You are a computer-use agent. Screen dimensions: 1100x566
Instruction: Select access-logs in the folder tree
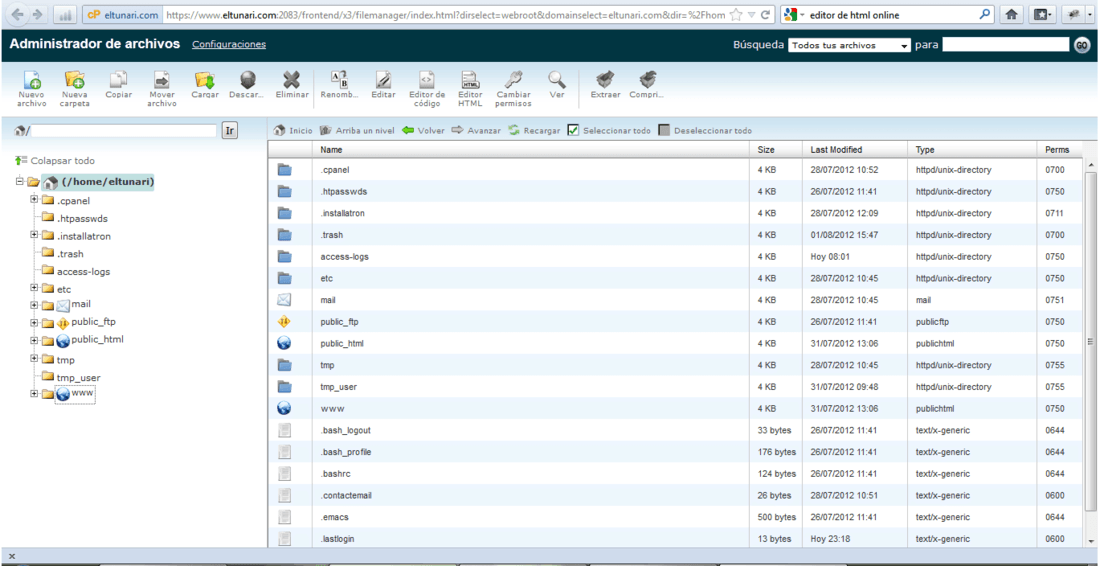coord(83,271)
